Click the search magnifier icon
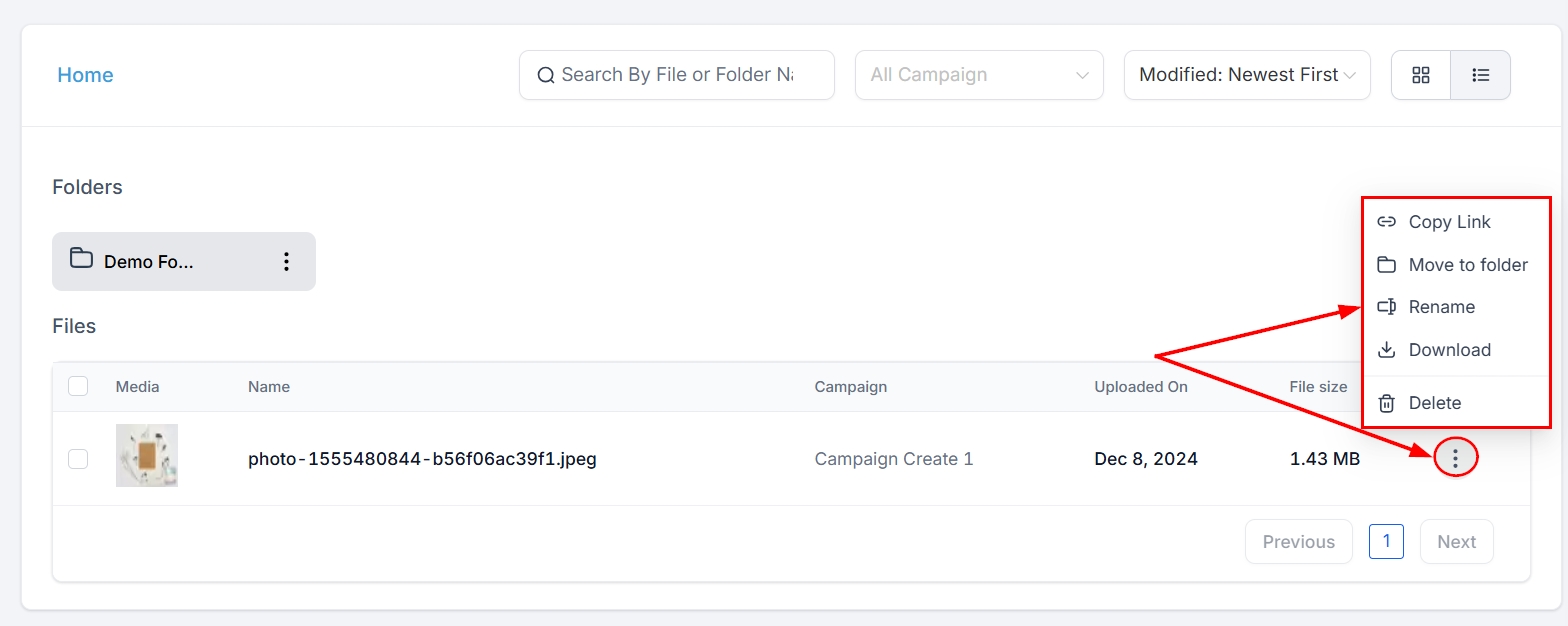1568x626 pixels. (x=546, y=75)
